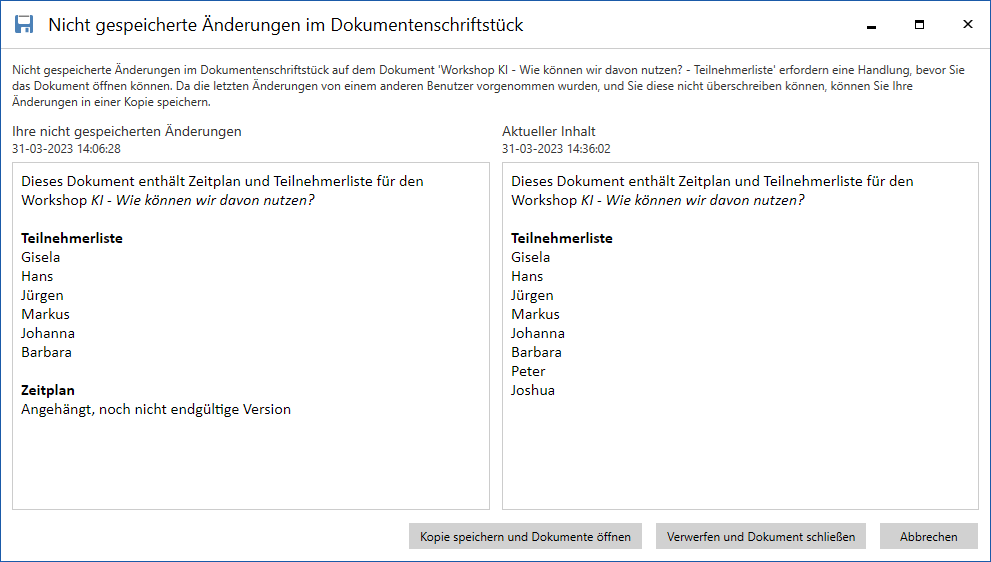Click 'Markus' in unsaved changes pane
Screen dimensions: 991x562
(x=46, y=314)
